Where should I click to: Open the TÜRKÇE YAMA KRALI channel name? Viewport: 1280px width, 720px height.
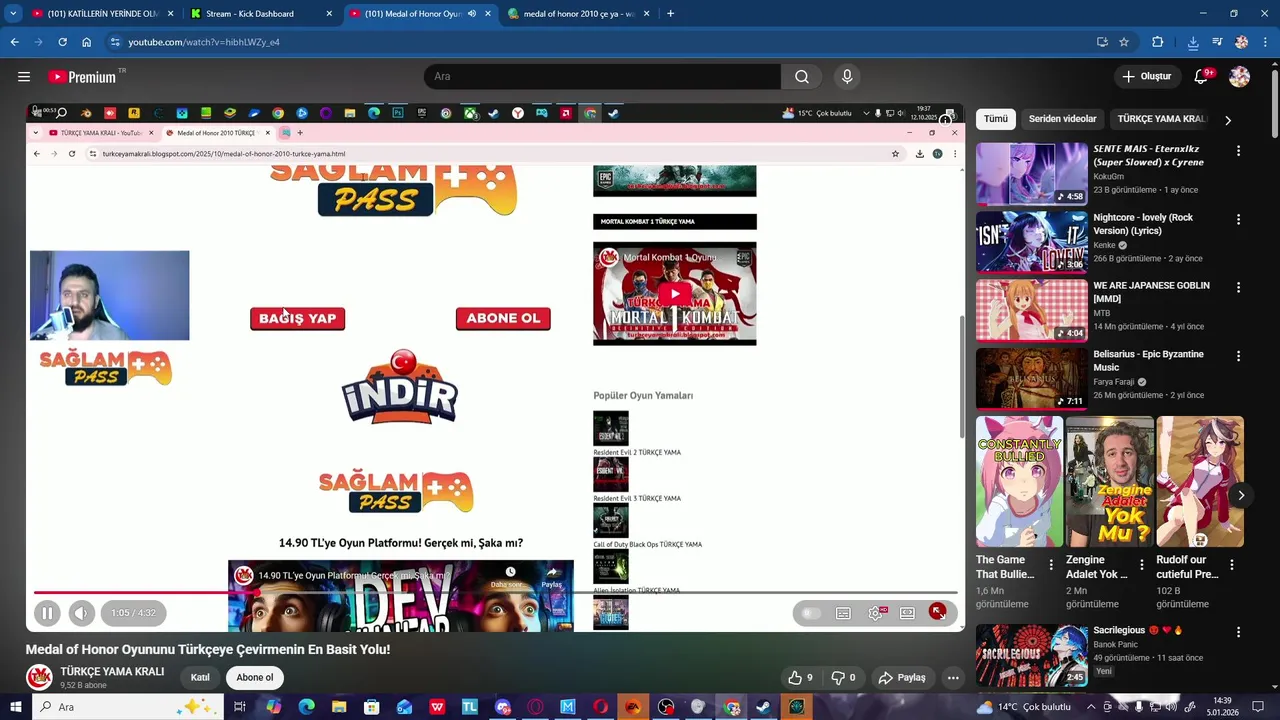tap(112, 671)
